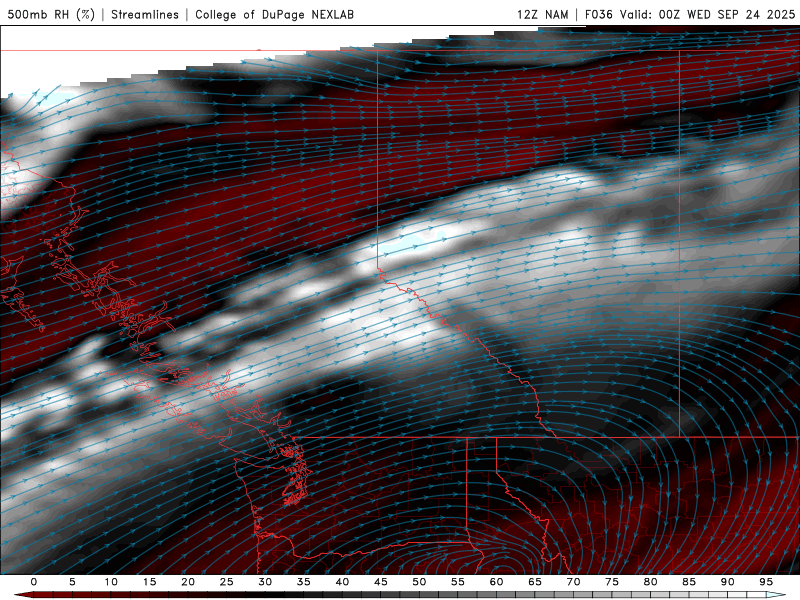Click the 35 label on the color bar
Viewport: 800px width, 600px height.
point(304,582)
